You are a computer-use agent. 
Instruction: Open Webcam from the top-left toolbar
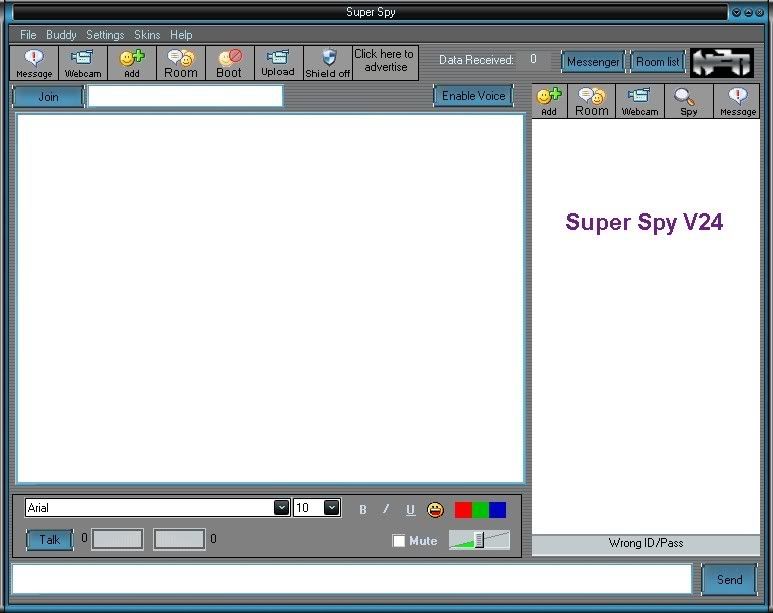point(83,63)
